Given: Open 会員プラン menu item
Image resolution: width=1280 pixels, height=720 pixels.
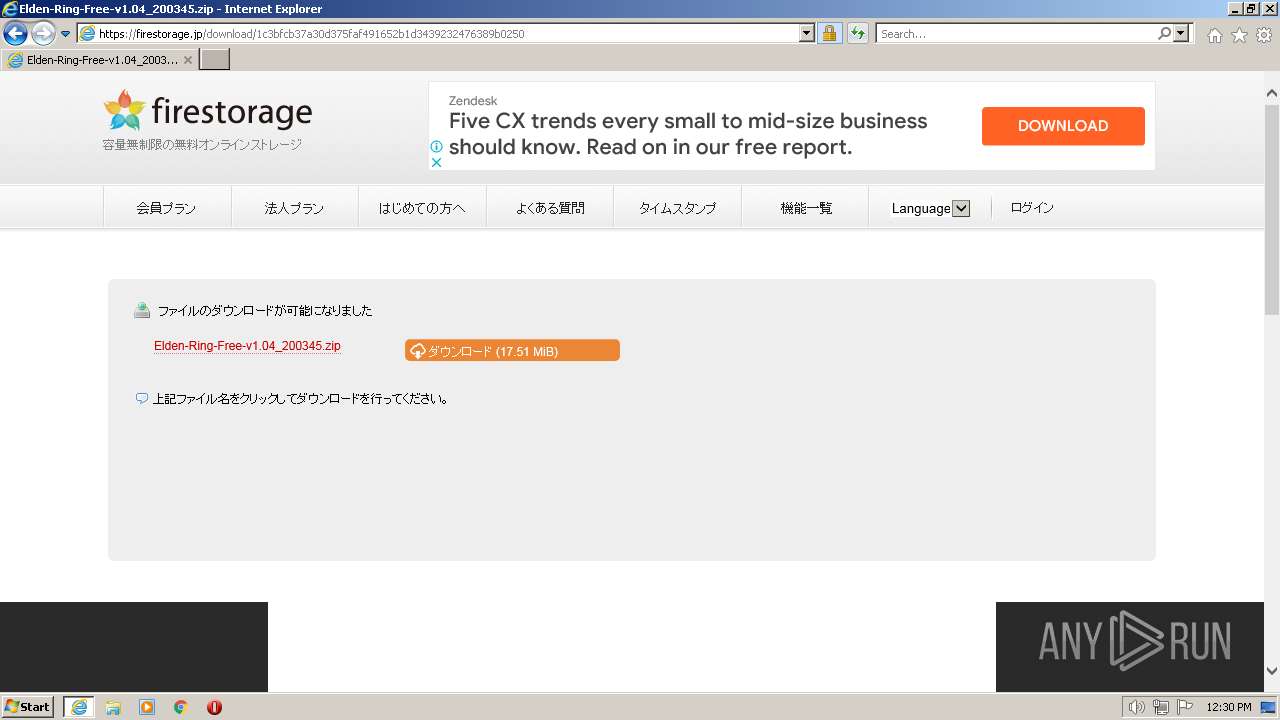Looking at the screenshot, I should pyautogui.click(x=167, y=208).
